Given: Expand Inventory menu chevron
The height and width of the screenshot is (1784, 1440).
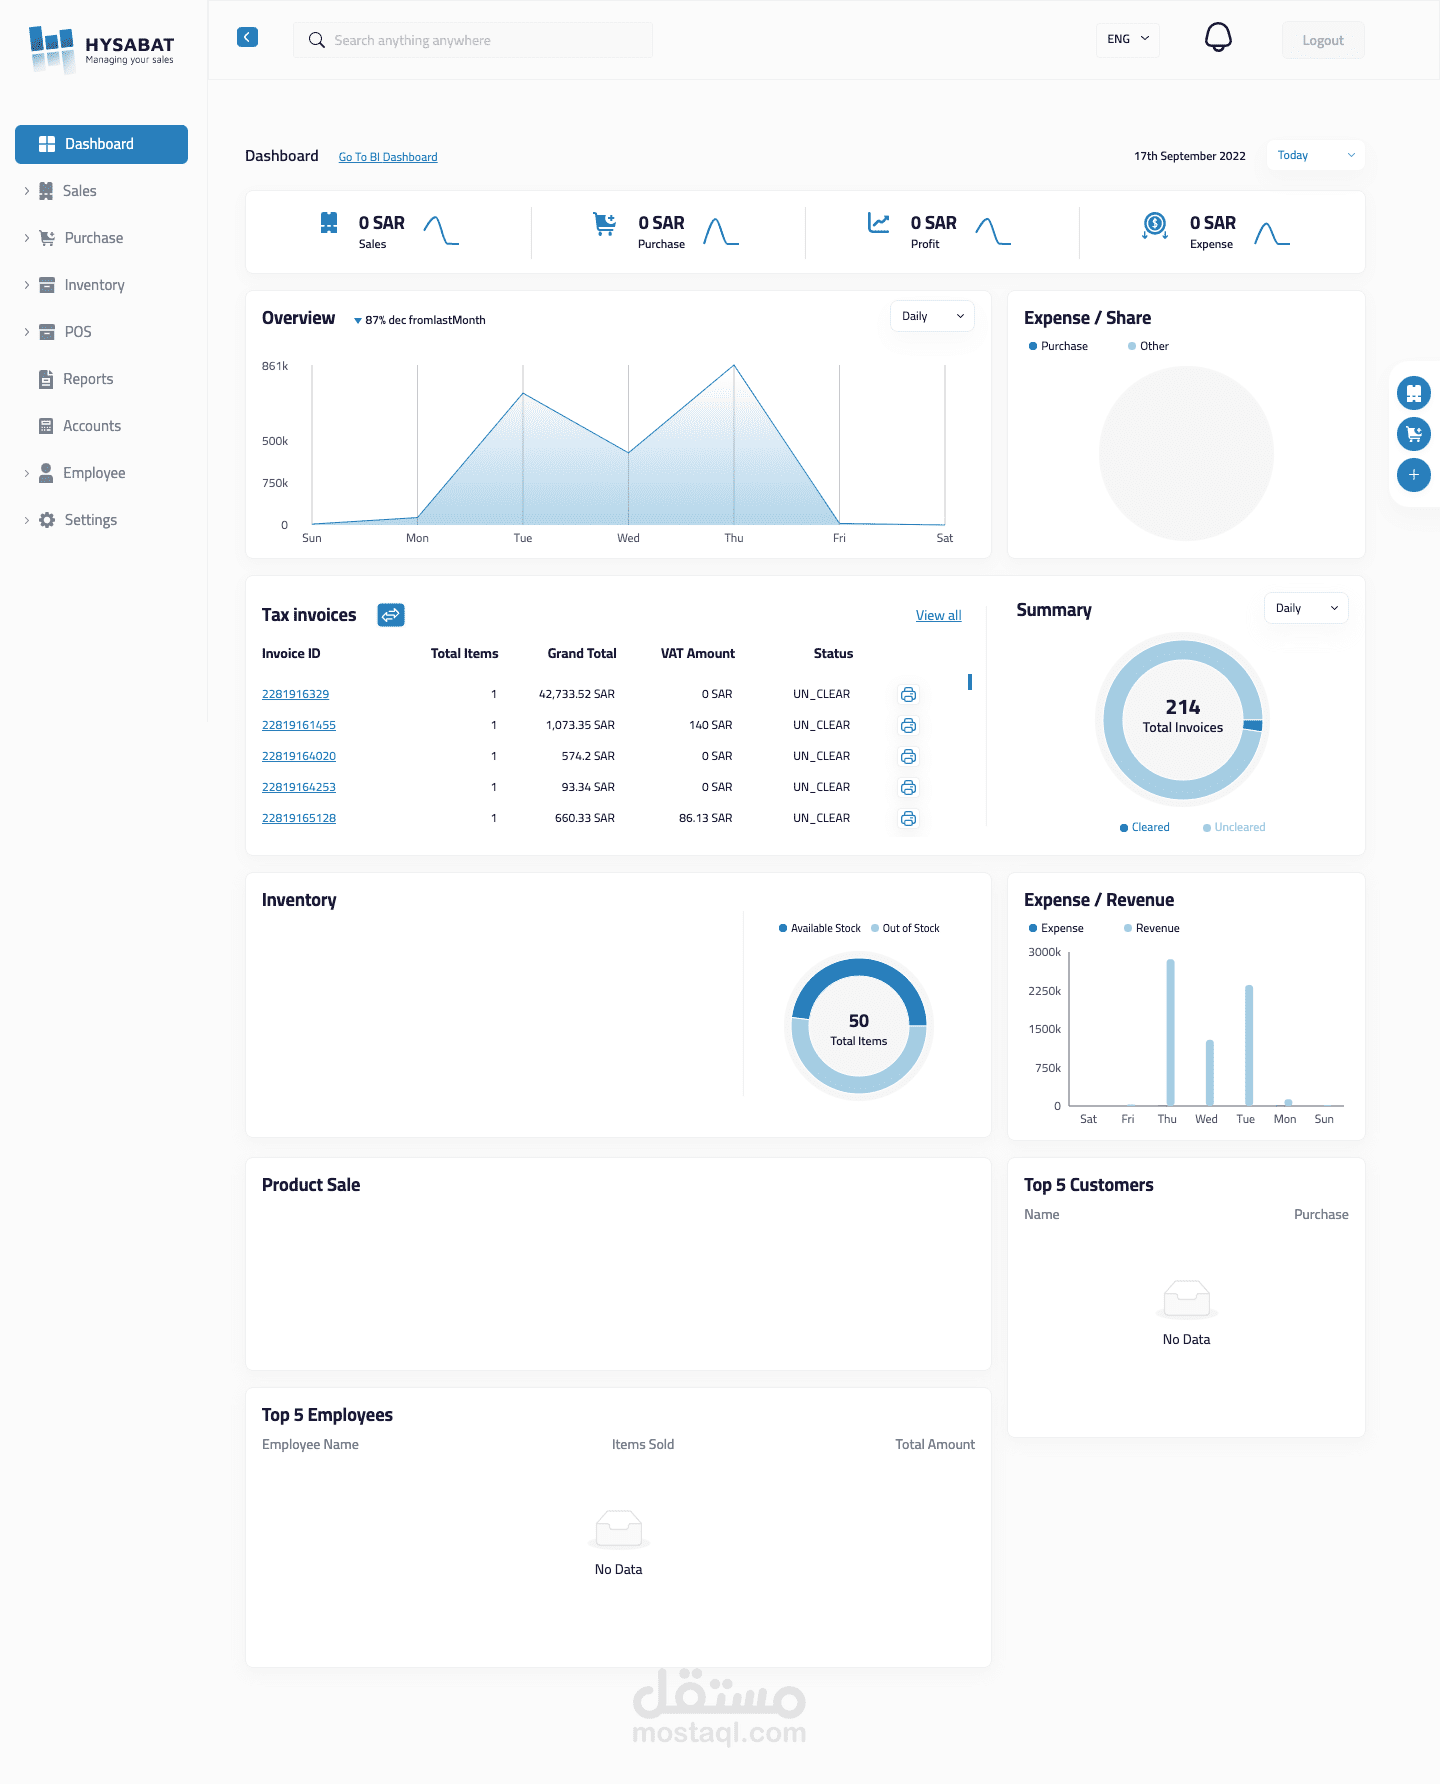Looking at the screenshot, I should [27, 285].
